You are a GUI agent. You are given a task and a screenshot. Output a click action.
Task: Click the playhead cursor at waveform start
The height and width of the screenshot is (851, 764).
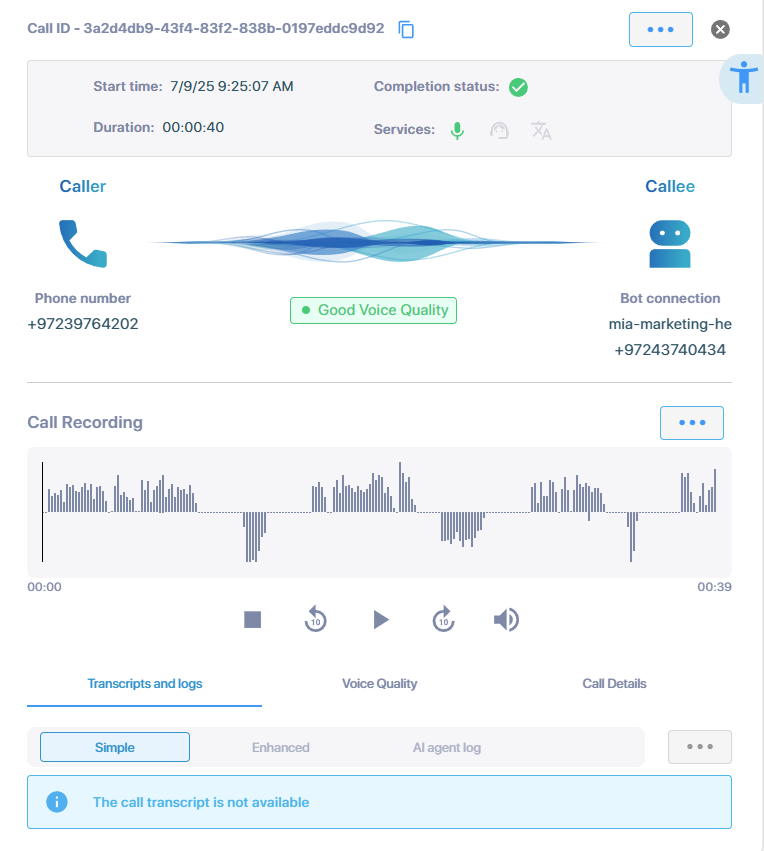click(x=42, y=512)
